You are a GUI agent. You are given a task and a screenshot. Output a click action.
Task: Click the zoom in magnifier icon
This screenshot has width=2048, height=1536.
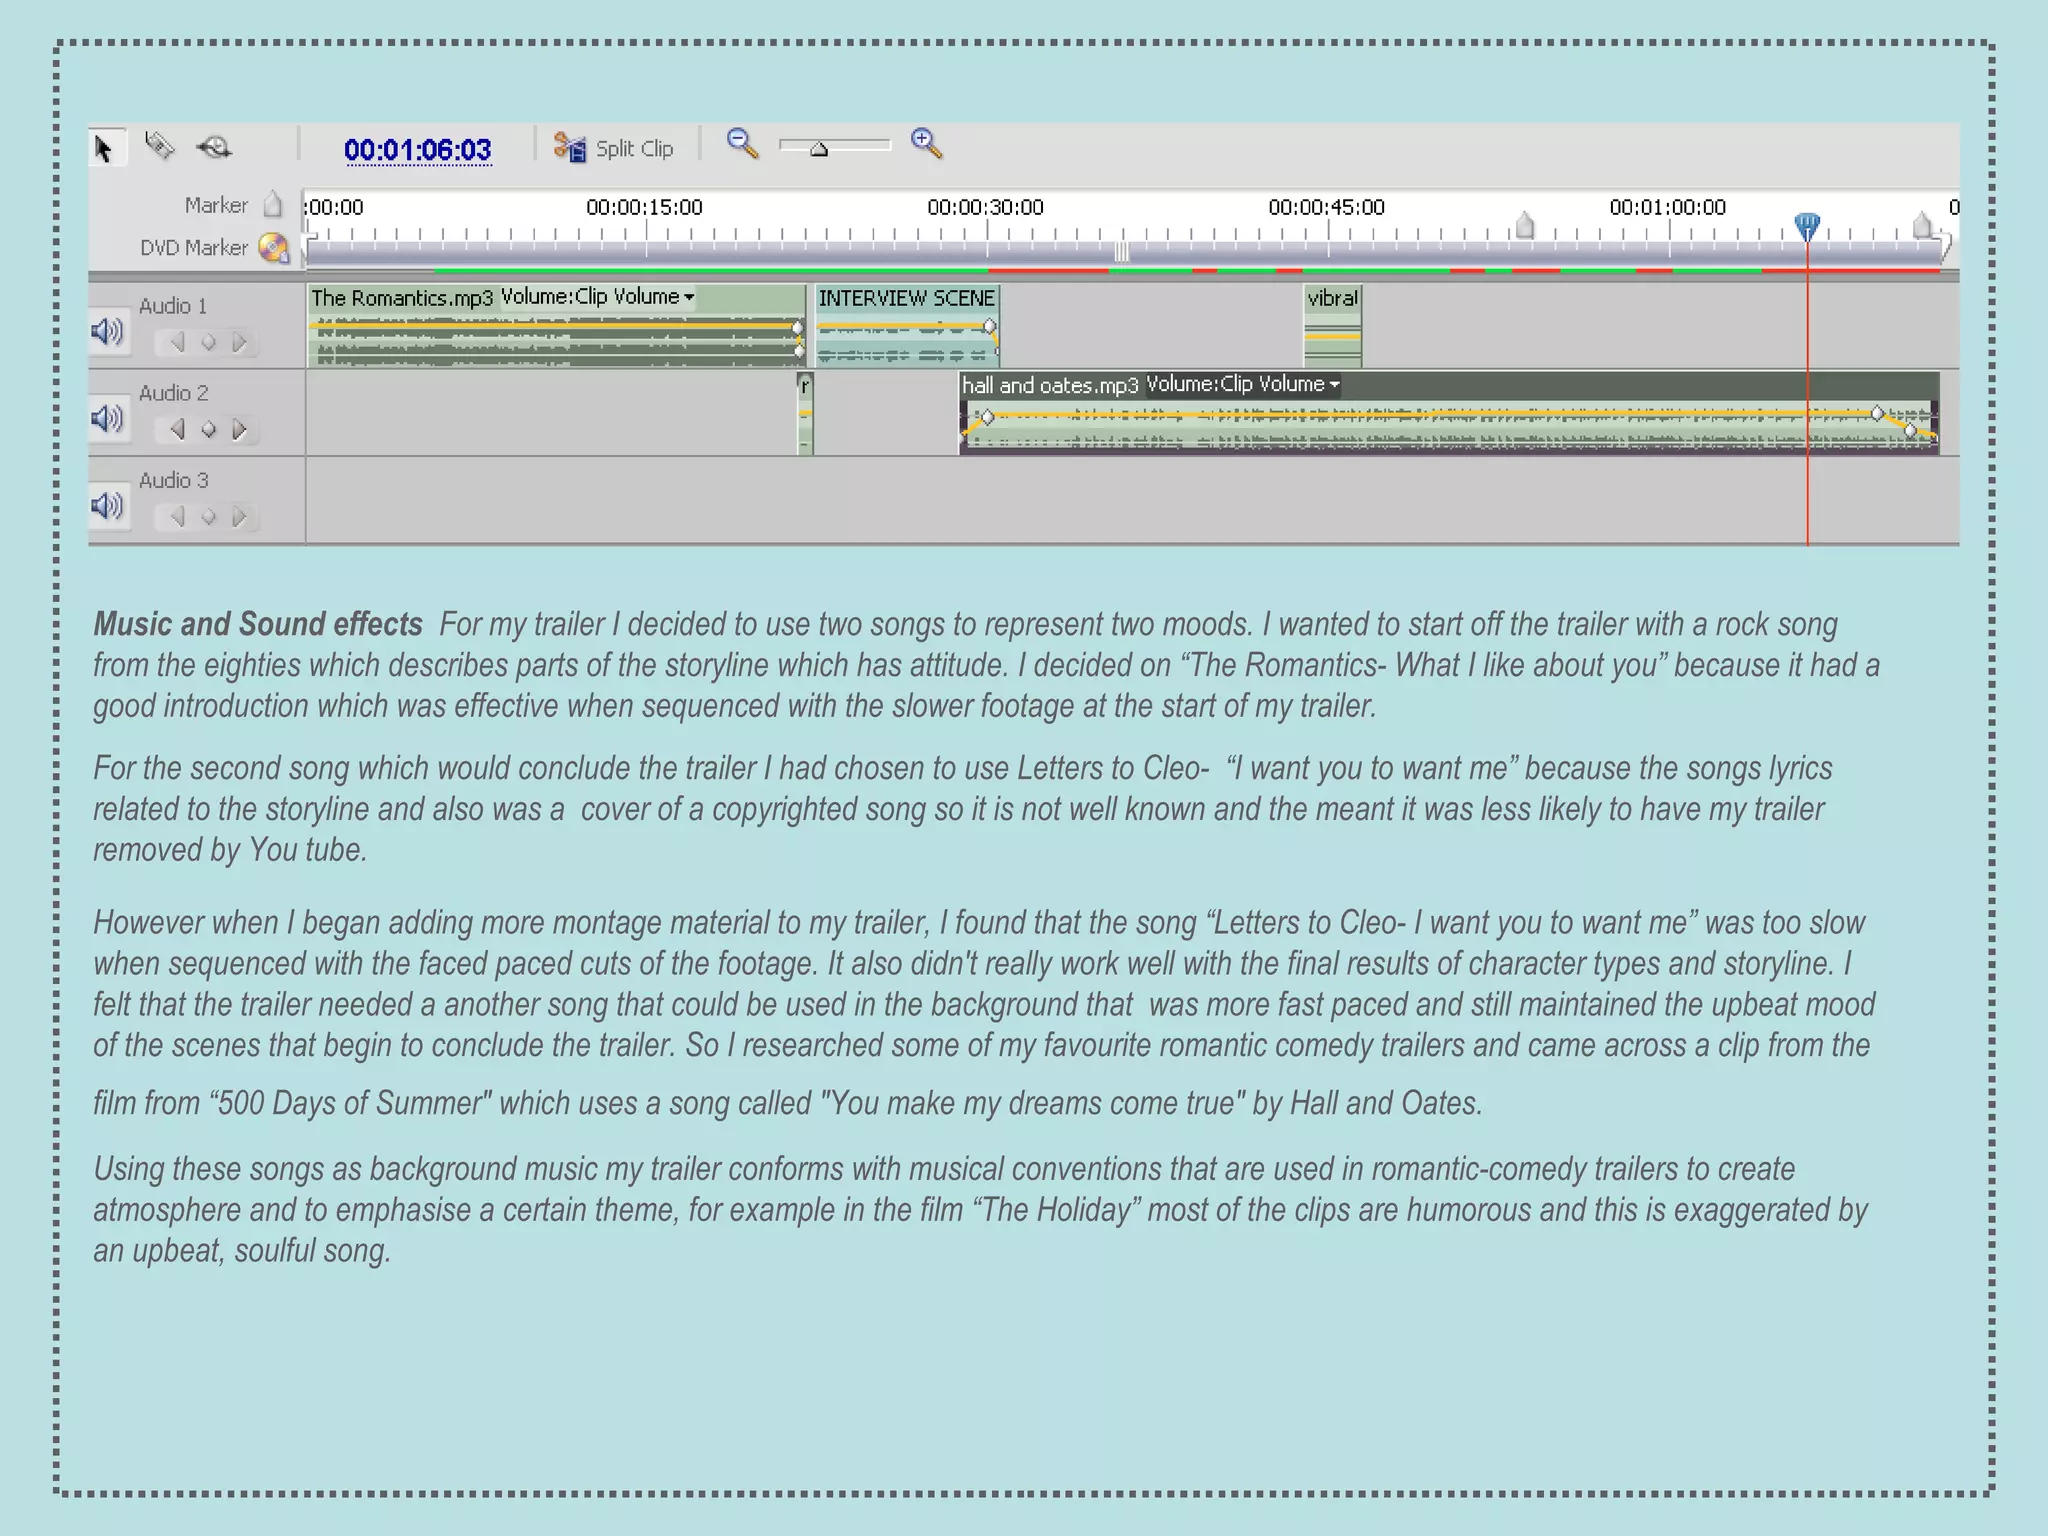tap(926, 143)
